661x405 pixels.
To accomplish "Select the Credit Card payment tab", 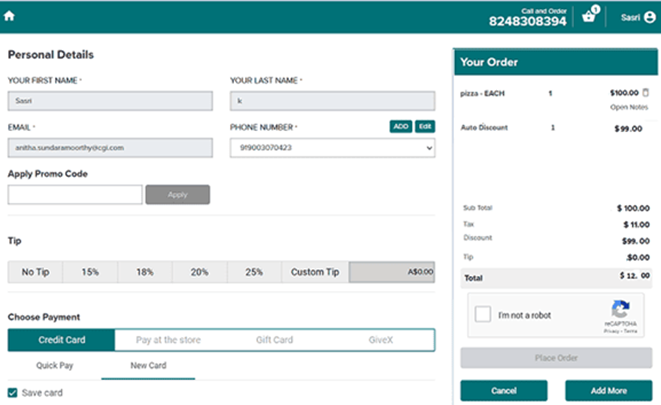I will click(x=62, y=340).
